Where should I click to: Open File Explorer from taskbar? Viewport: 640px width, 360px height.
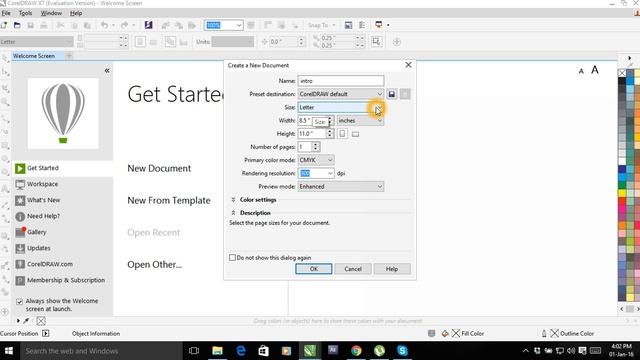[217, 351]
